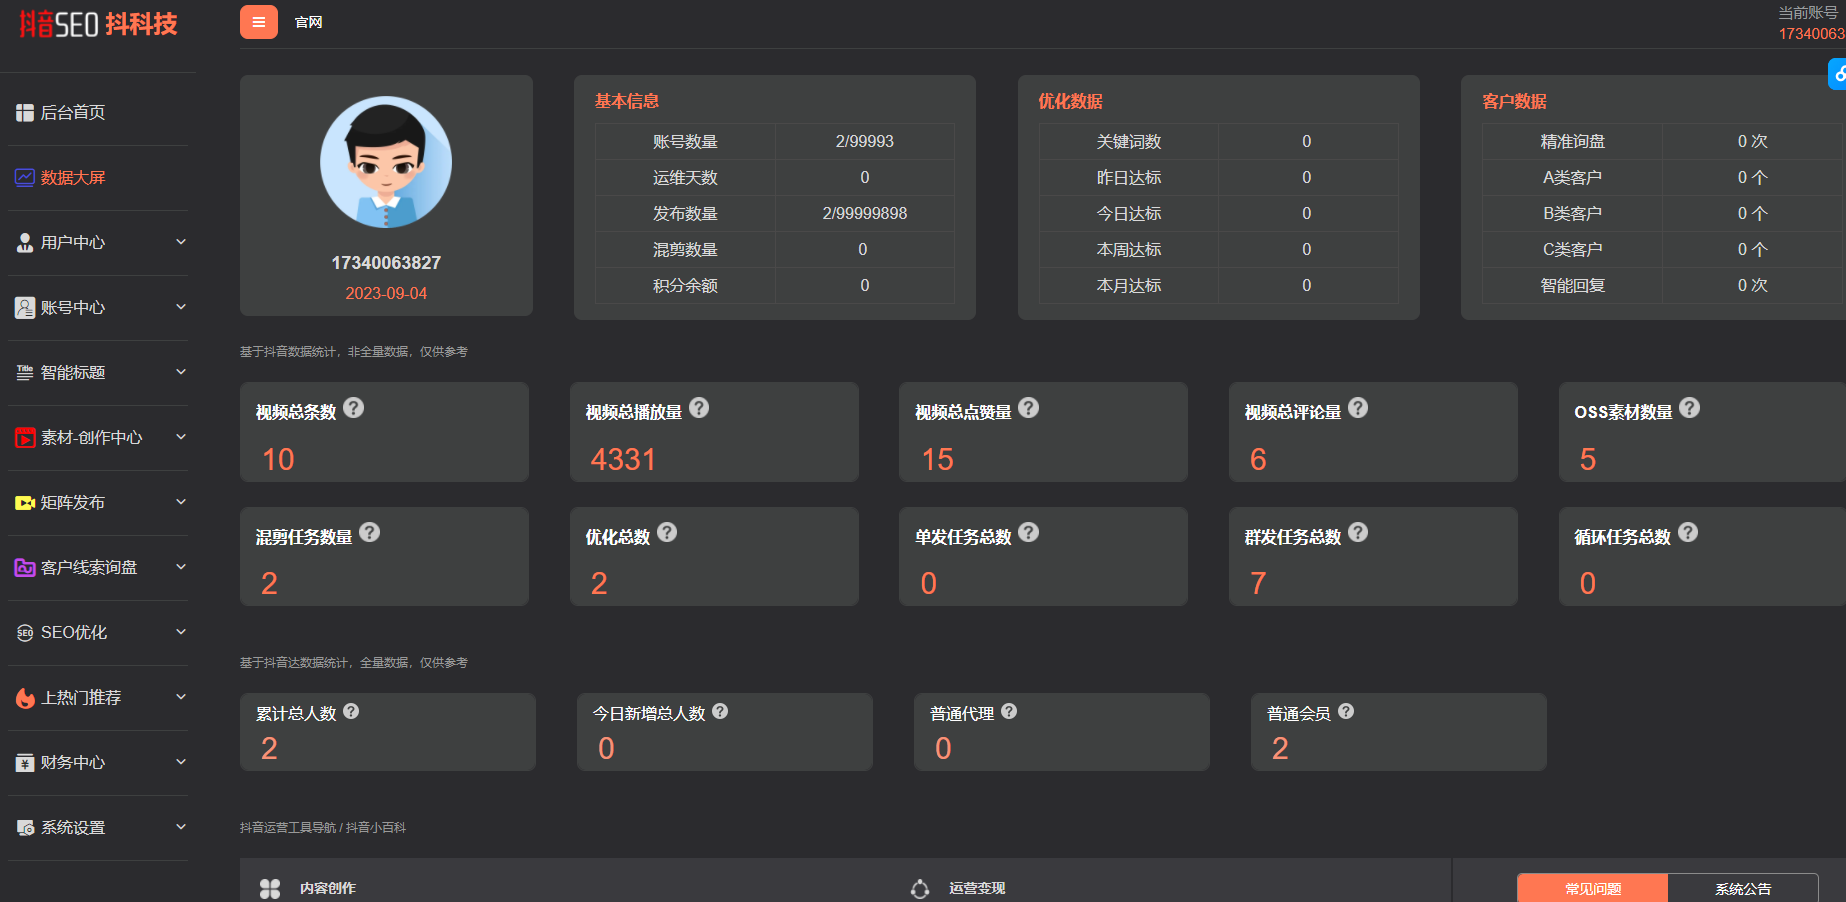Switch to the 系统公告 tab
This screenshot has width=1846, height=902.
(x=1743, y=888)
